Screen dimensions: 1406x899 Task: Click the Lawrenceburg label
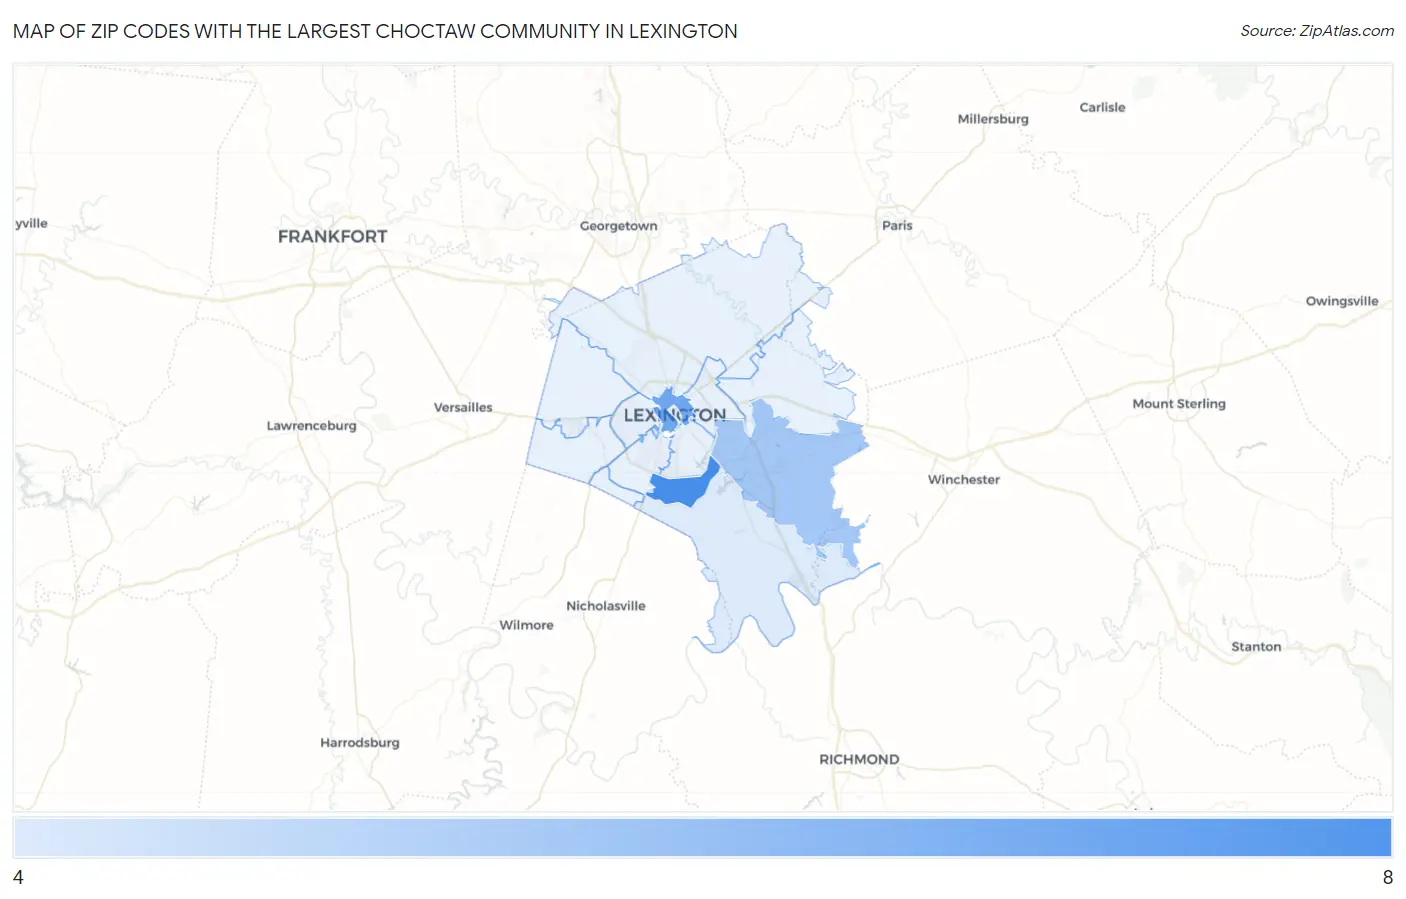tap(311, 426)
